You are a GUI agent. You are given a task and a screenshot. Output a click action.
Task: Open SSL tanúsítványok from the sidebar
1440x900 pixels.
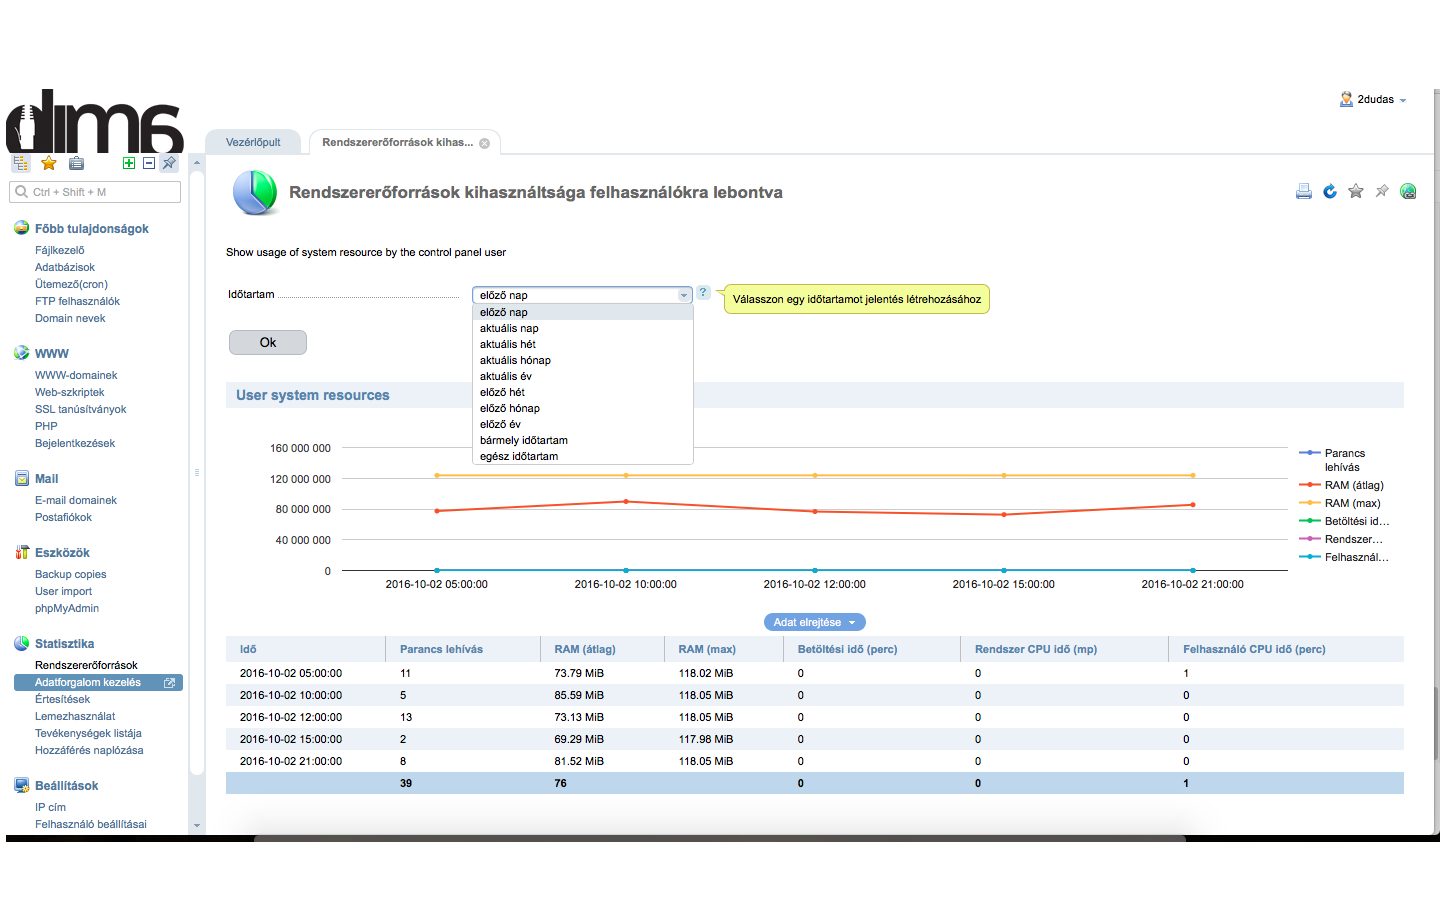coord(81,409)
